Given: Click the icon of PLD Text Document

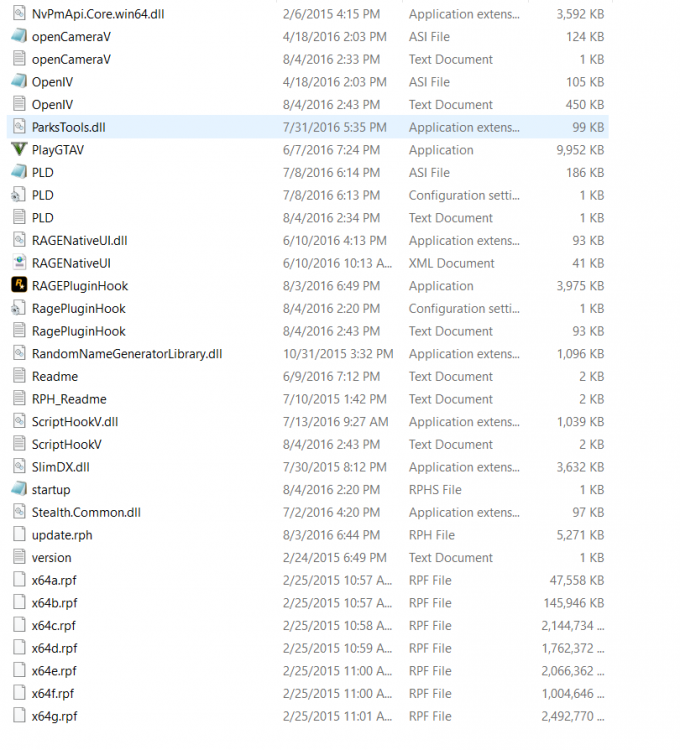Looking at the screenshot, I should click(19, 217).
